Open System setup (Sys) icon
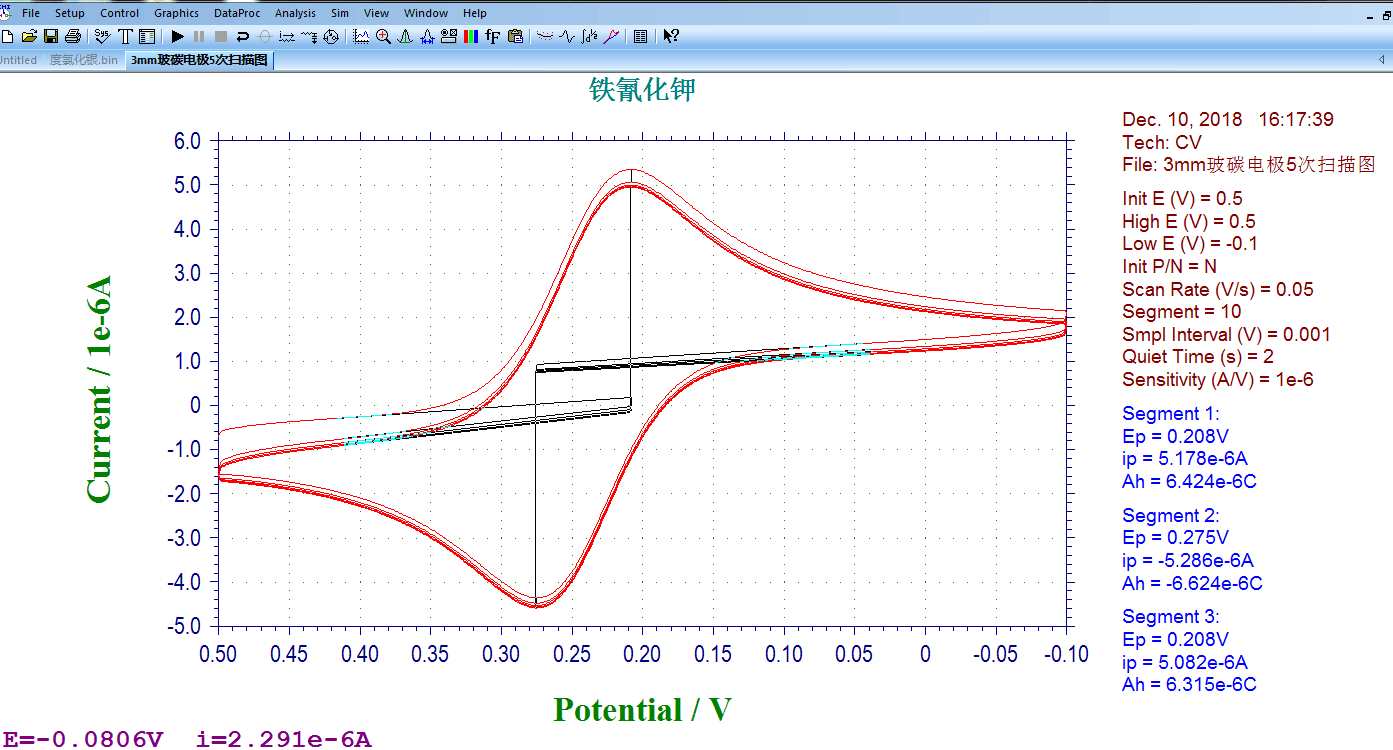1393x750 pixels. (102, 36)
